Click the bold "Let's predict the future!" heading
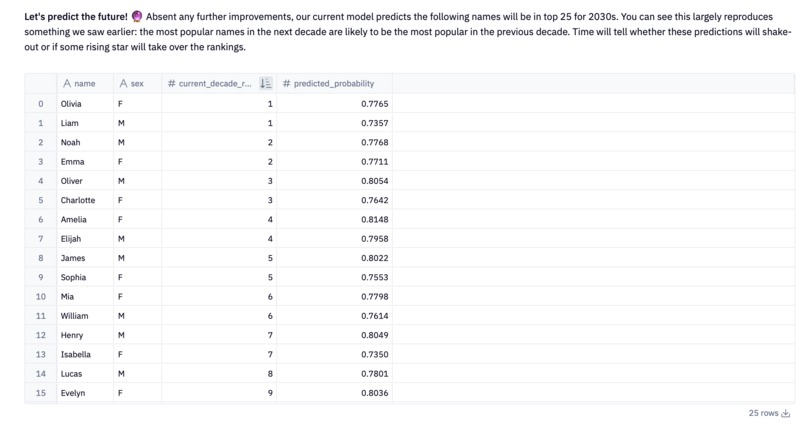The width and height of the screenshot is (806, 431). pyautogui.click(x=76, y=16)
